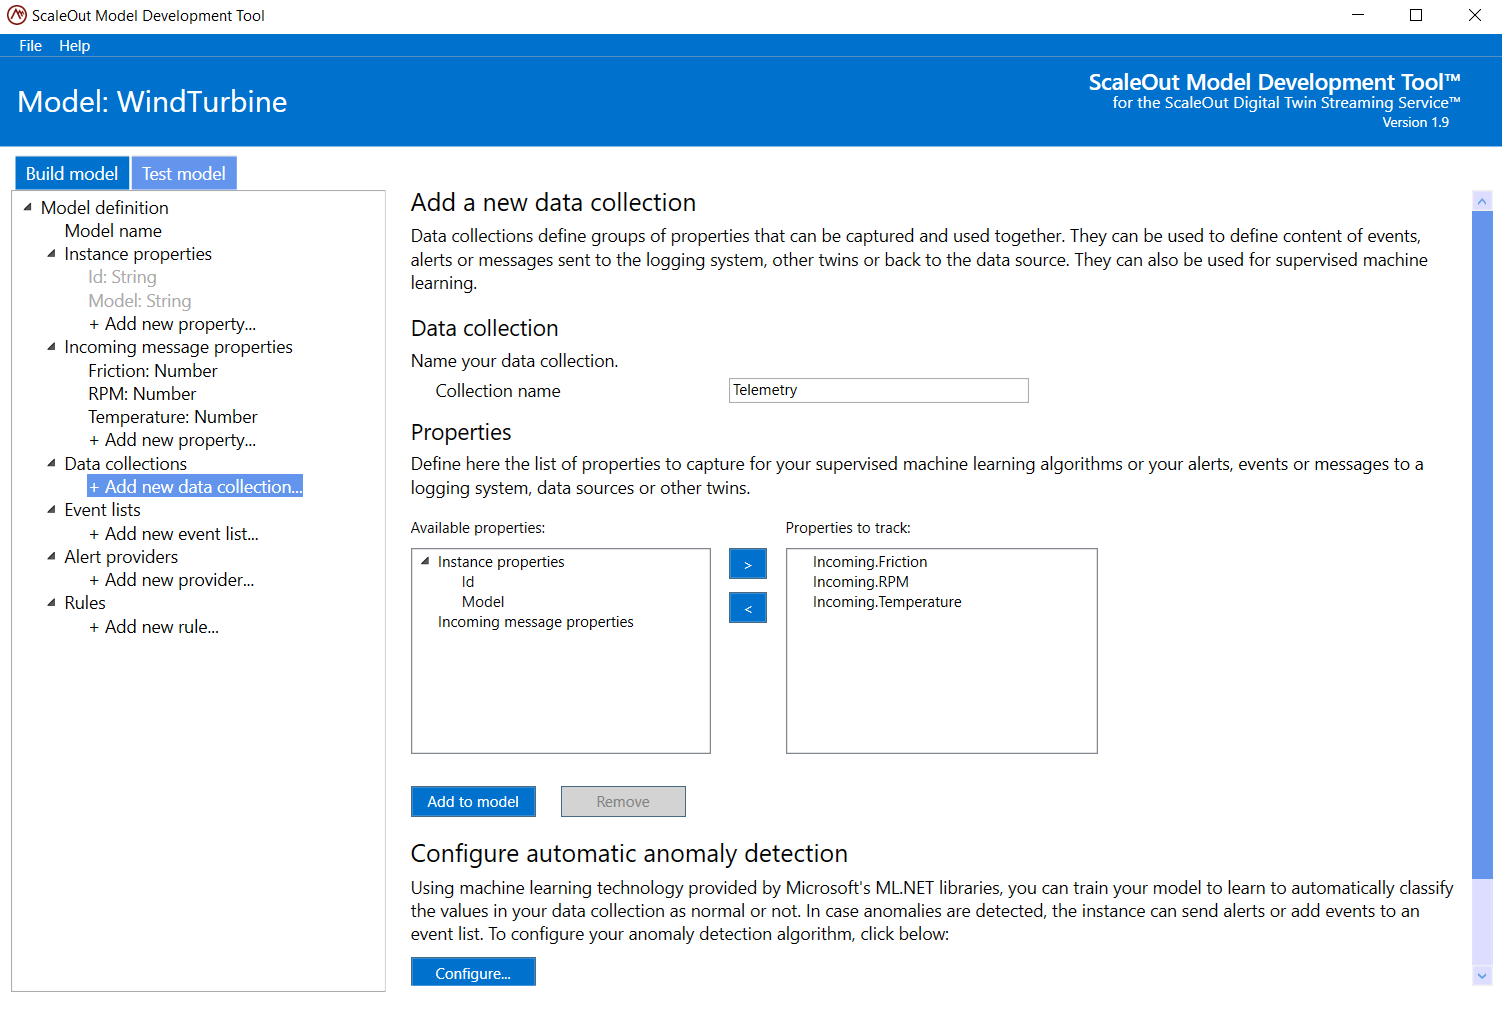Collapse the Incoming message properties tree node
Image resolution: width=1502 pixels, height=1017 pixels.
click(x=51, y=347)
